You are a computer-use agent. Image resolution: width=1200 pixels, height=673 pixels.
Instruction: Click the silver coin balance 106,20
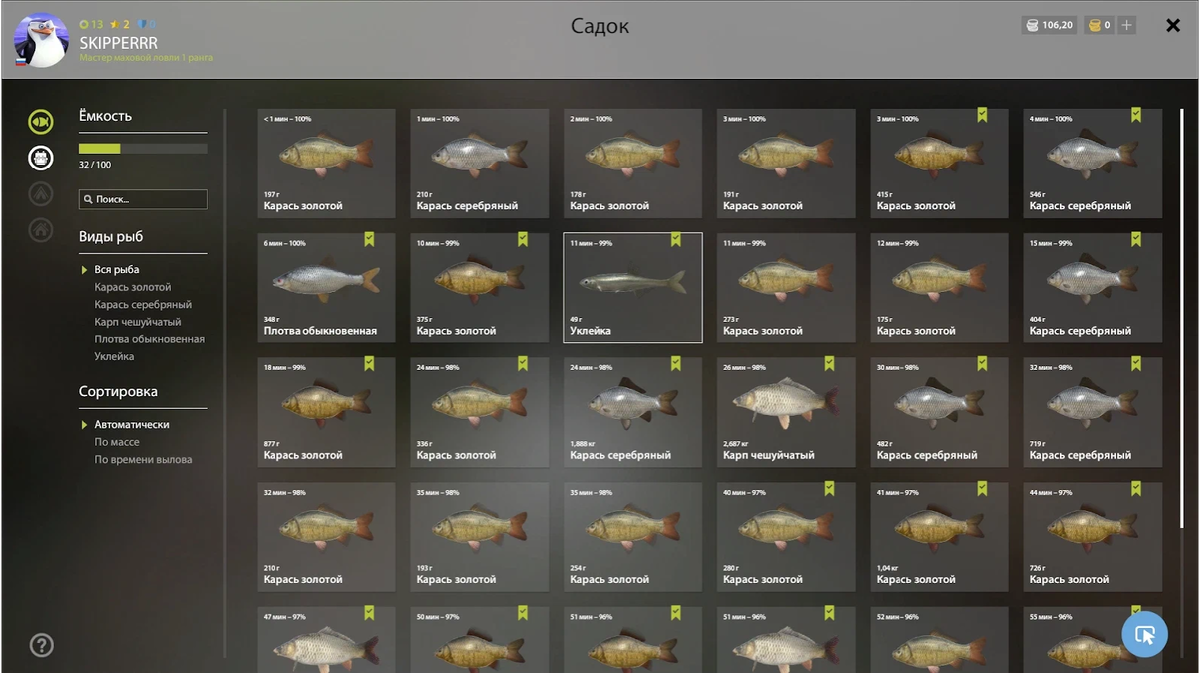pos(1049,25)
